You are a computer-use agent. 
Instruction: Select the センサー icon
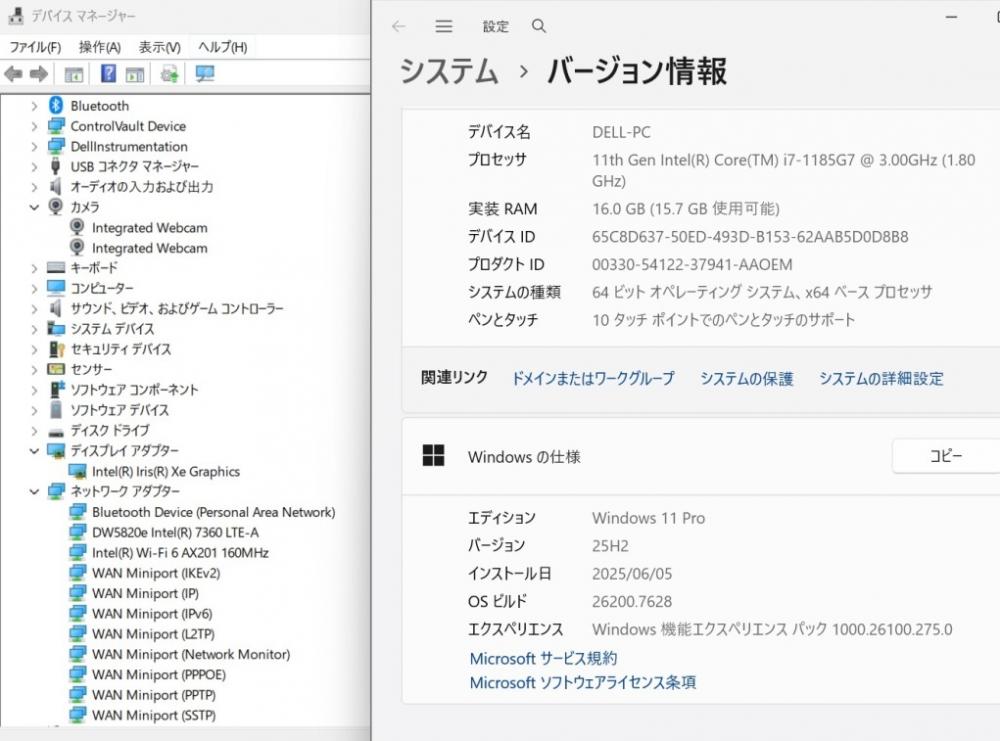[x=56, y=369]
